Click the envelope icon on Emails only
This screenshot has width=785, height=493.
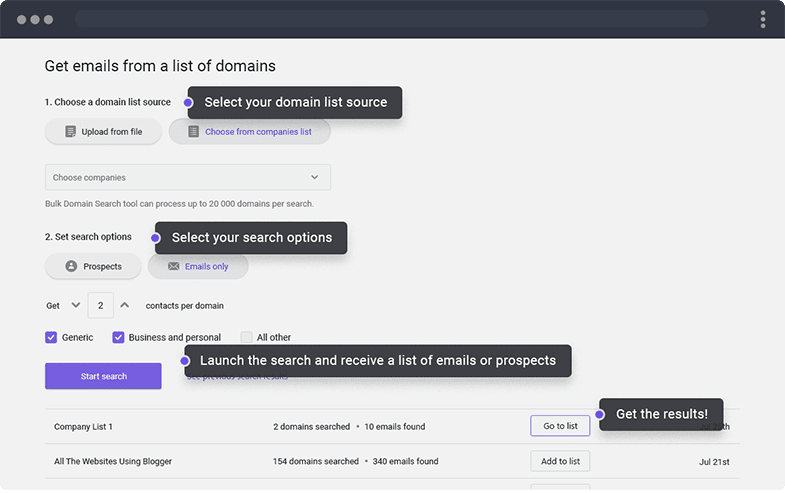(174, 267)
